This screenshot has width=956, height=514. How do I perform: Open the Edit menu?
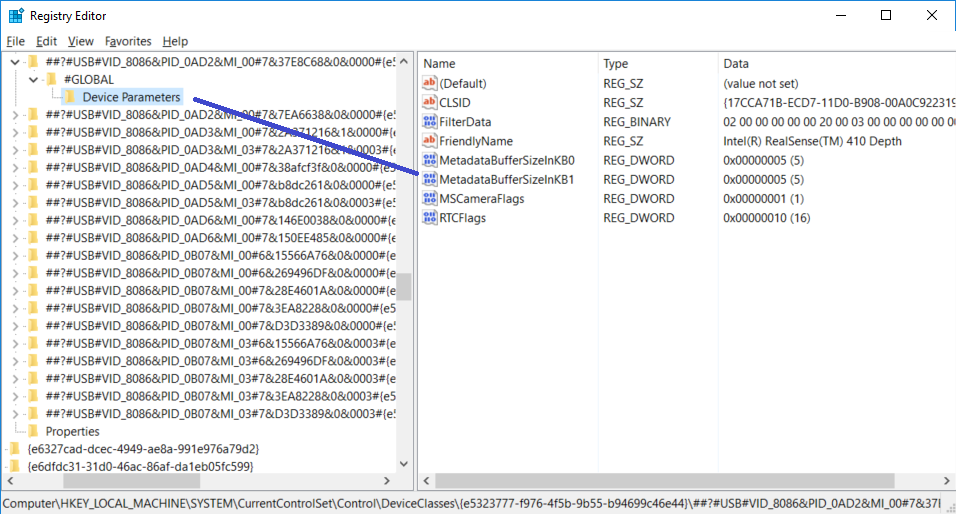(x=46, y=41)
